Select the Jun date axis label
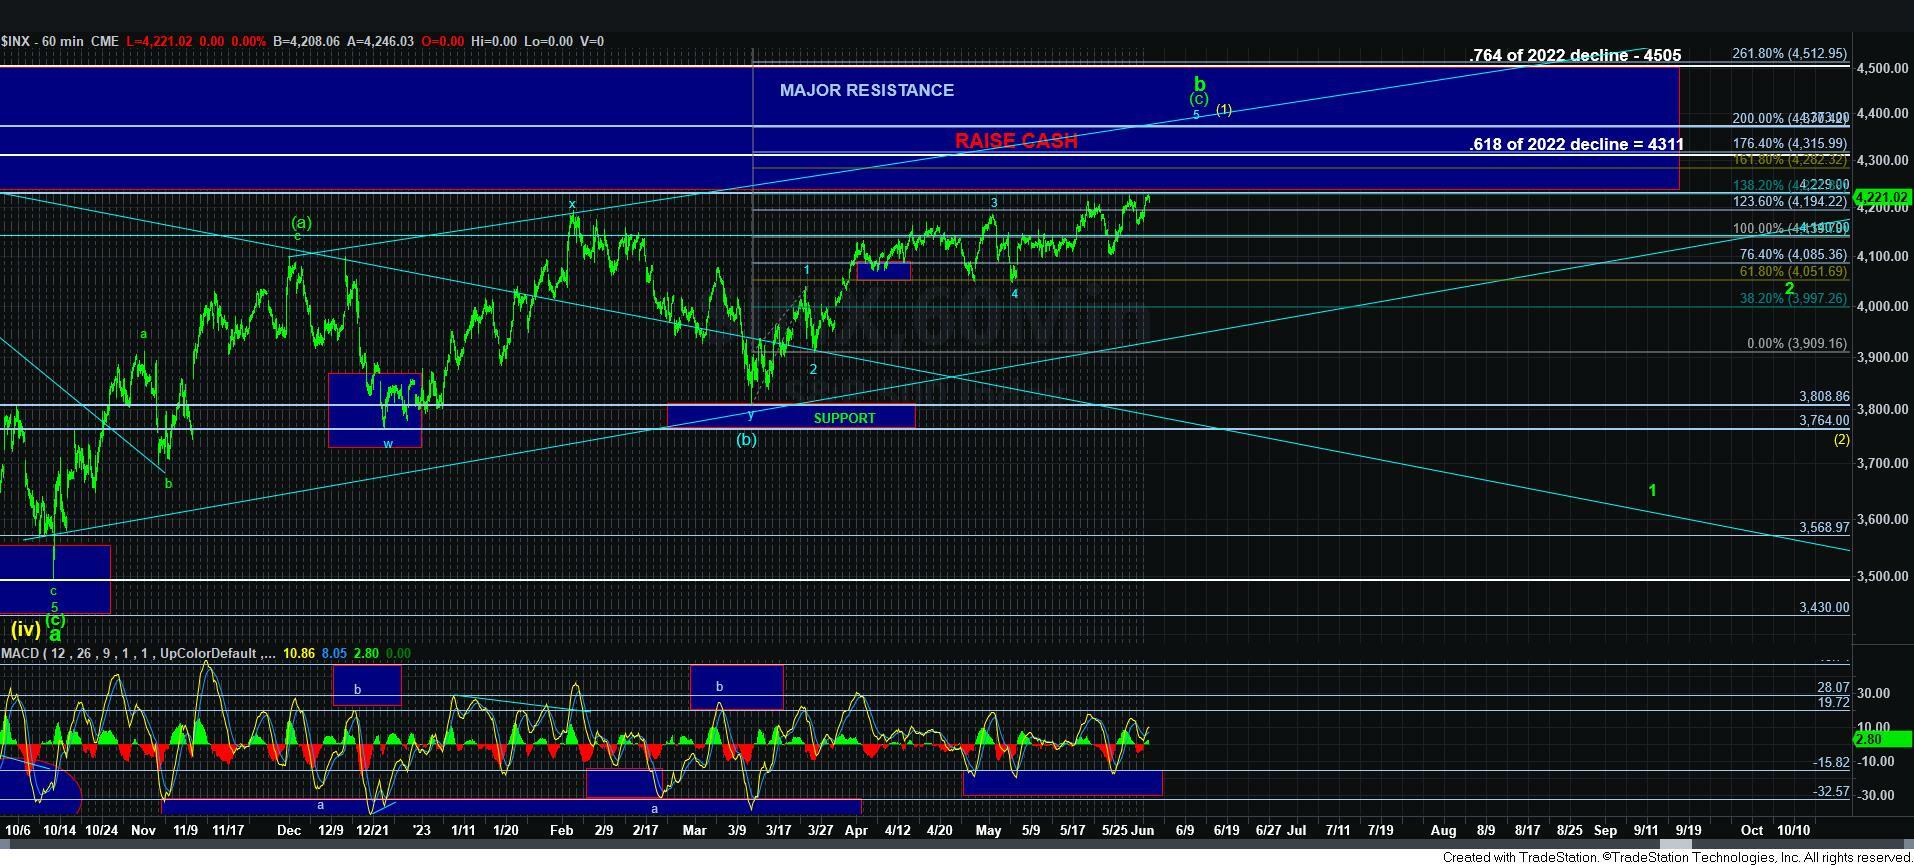Image resolution: width=1914 pixels, height=865 pixels. point(1145,830)
